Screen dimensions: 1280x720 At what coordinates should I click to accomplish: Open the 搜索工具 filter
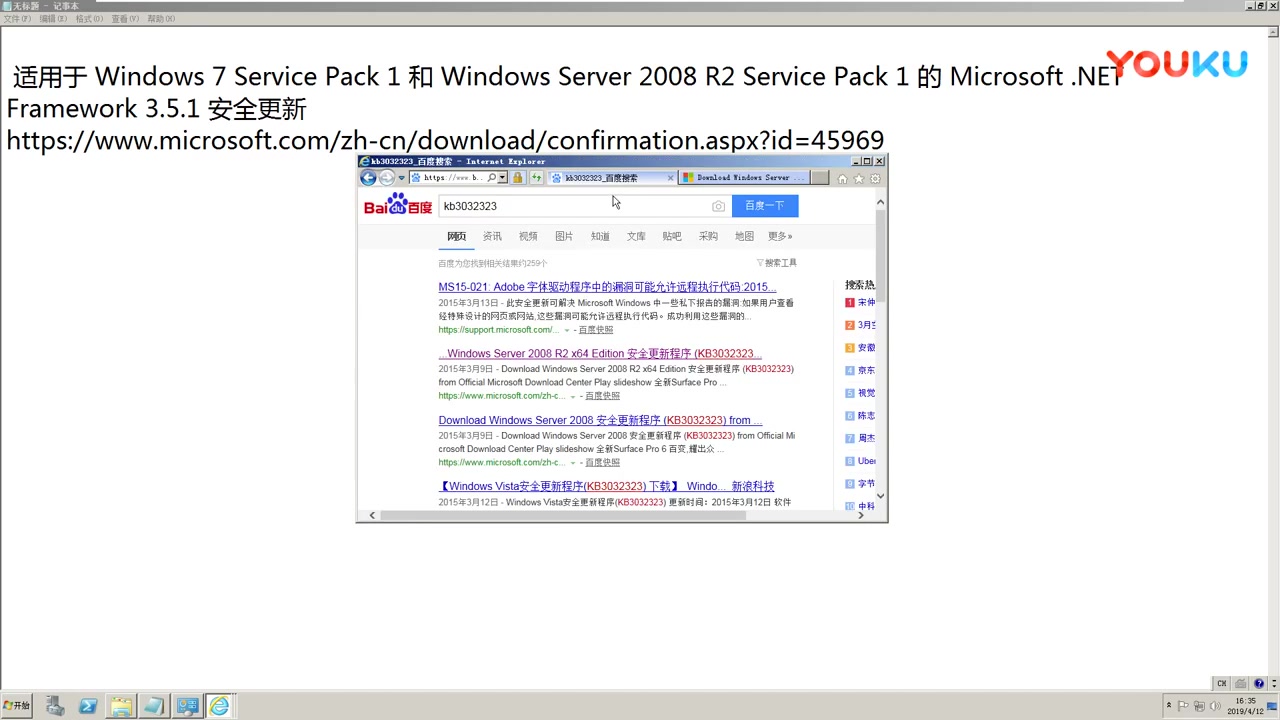[777, 263]
